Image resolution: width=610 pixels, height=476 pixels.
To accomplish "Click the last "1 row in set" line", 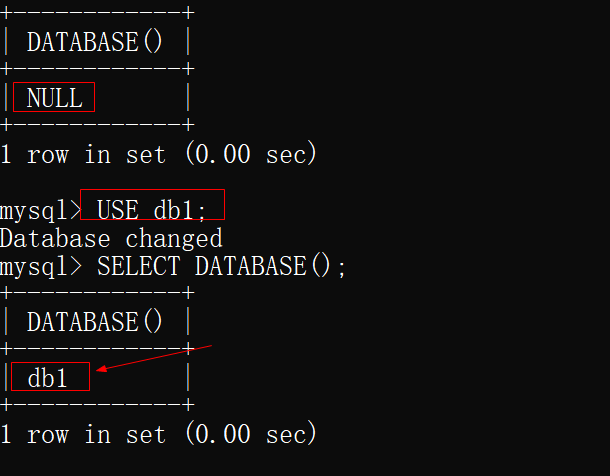I will pos(158,434).
